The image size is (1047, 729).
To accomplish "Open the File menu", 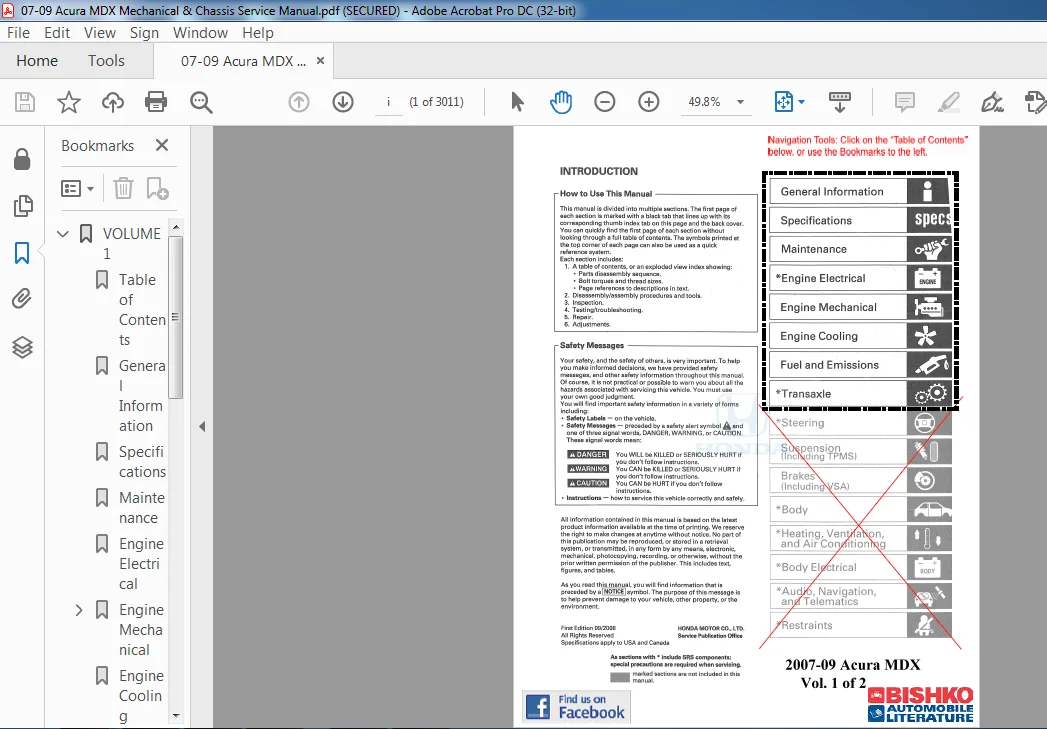I will pyautogui.click(x=18, y=33).
